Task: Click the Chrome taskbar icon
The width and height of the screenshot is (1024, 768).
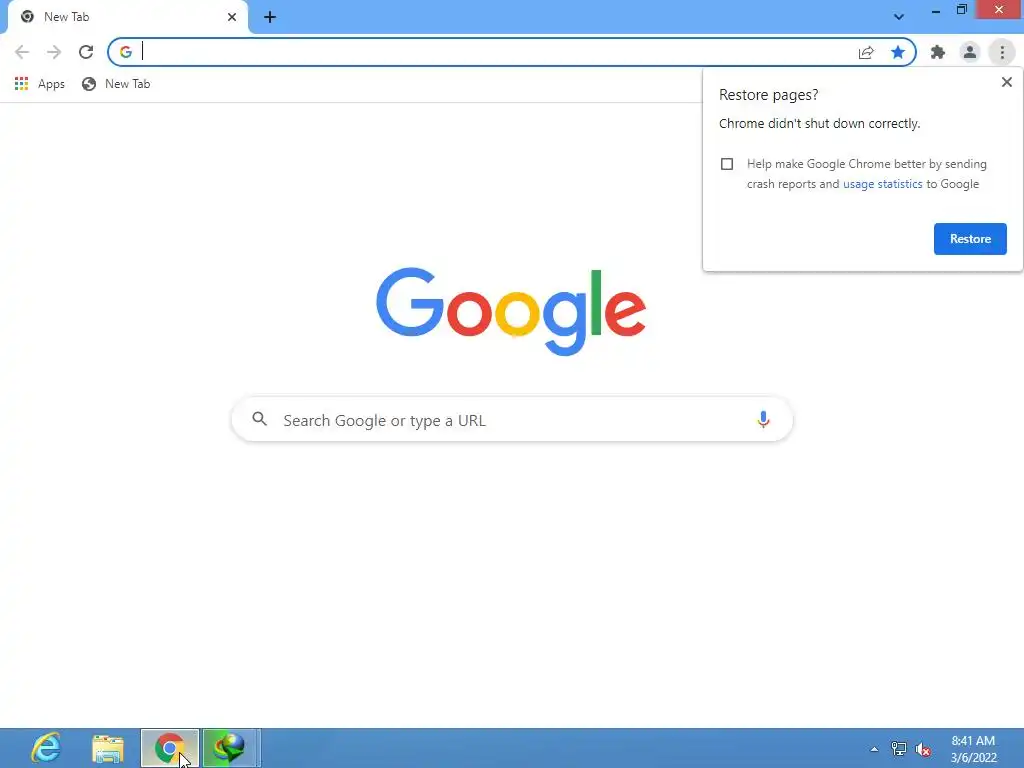Action: (170, 748)
